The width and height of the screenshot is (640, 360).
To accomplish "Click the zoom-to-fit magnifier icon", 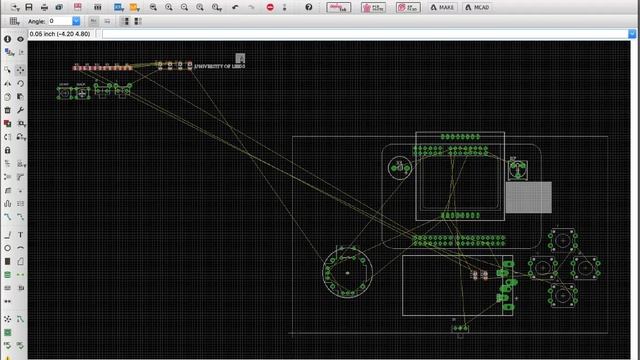I will pyautogui.click(x=153, y=7).
